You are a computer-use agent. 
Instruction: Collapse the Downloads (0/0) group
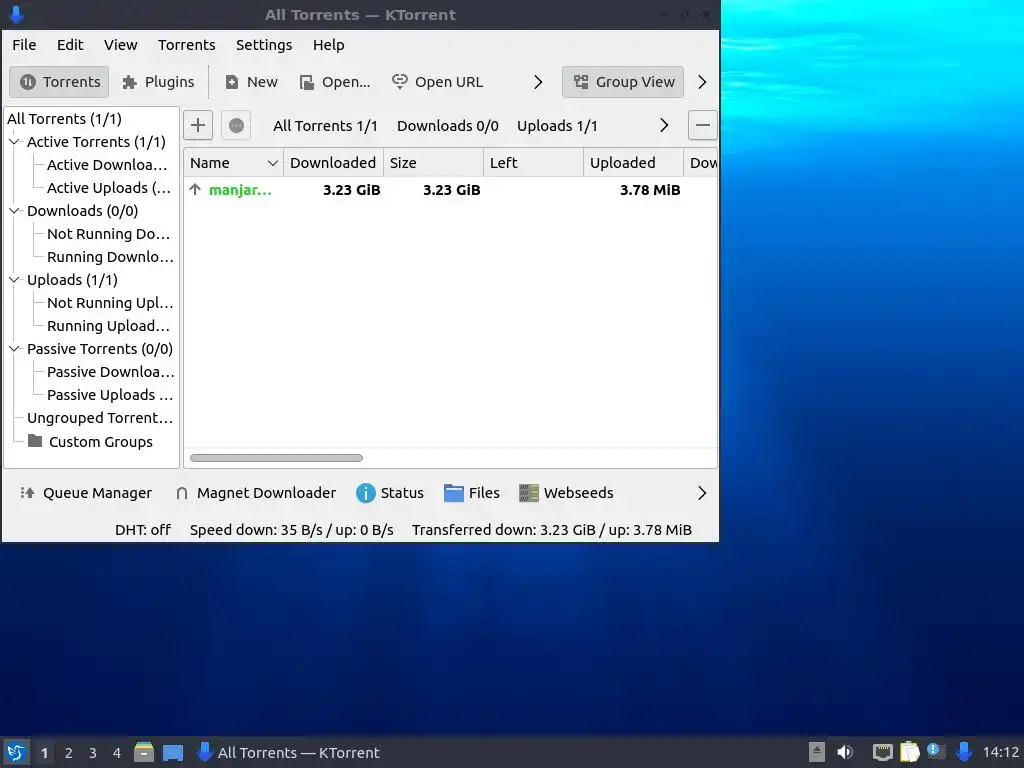[x=14, y=211]
